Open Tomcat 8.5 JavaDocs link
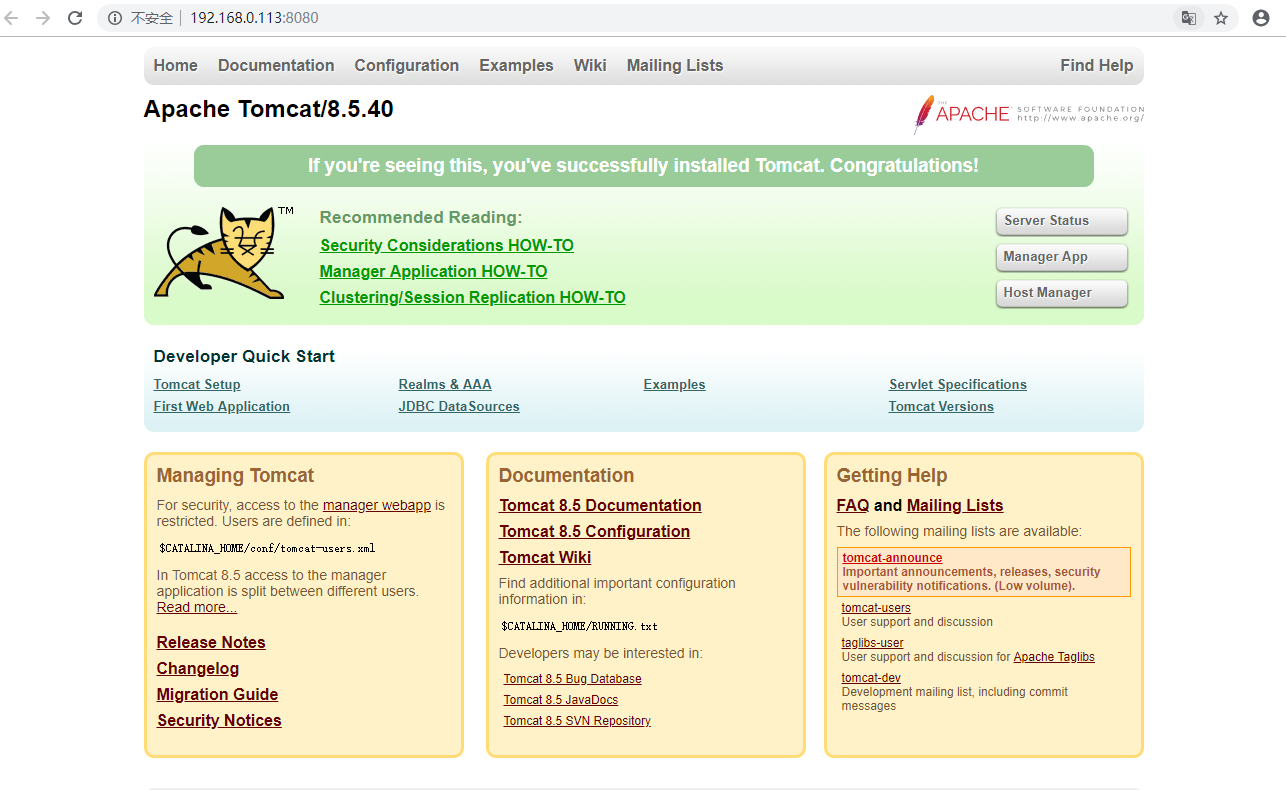The height and width of the screenshot is (790, 1286). [561, 700]
